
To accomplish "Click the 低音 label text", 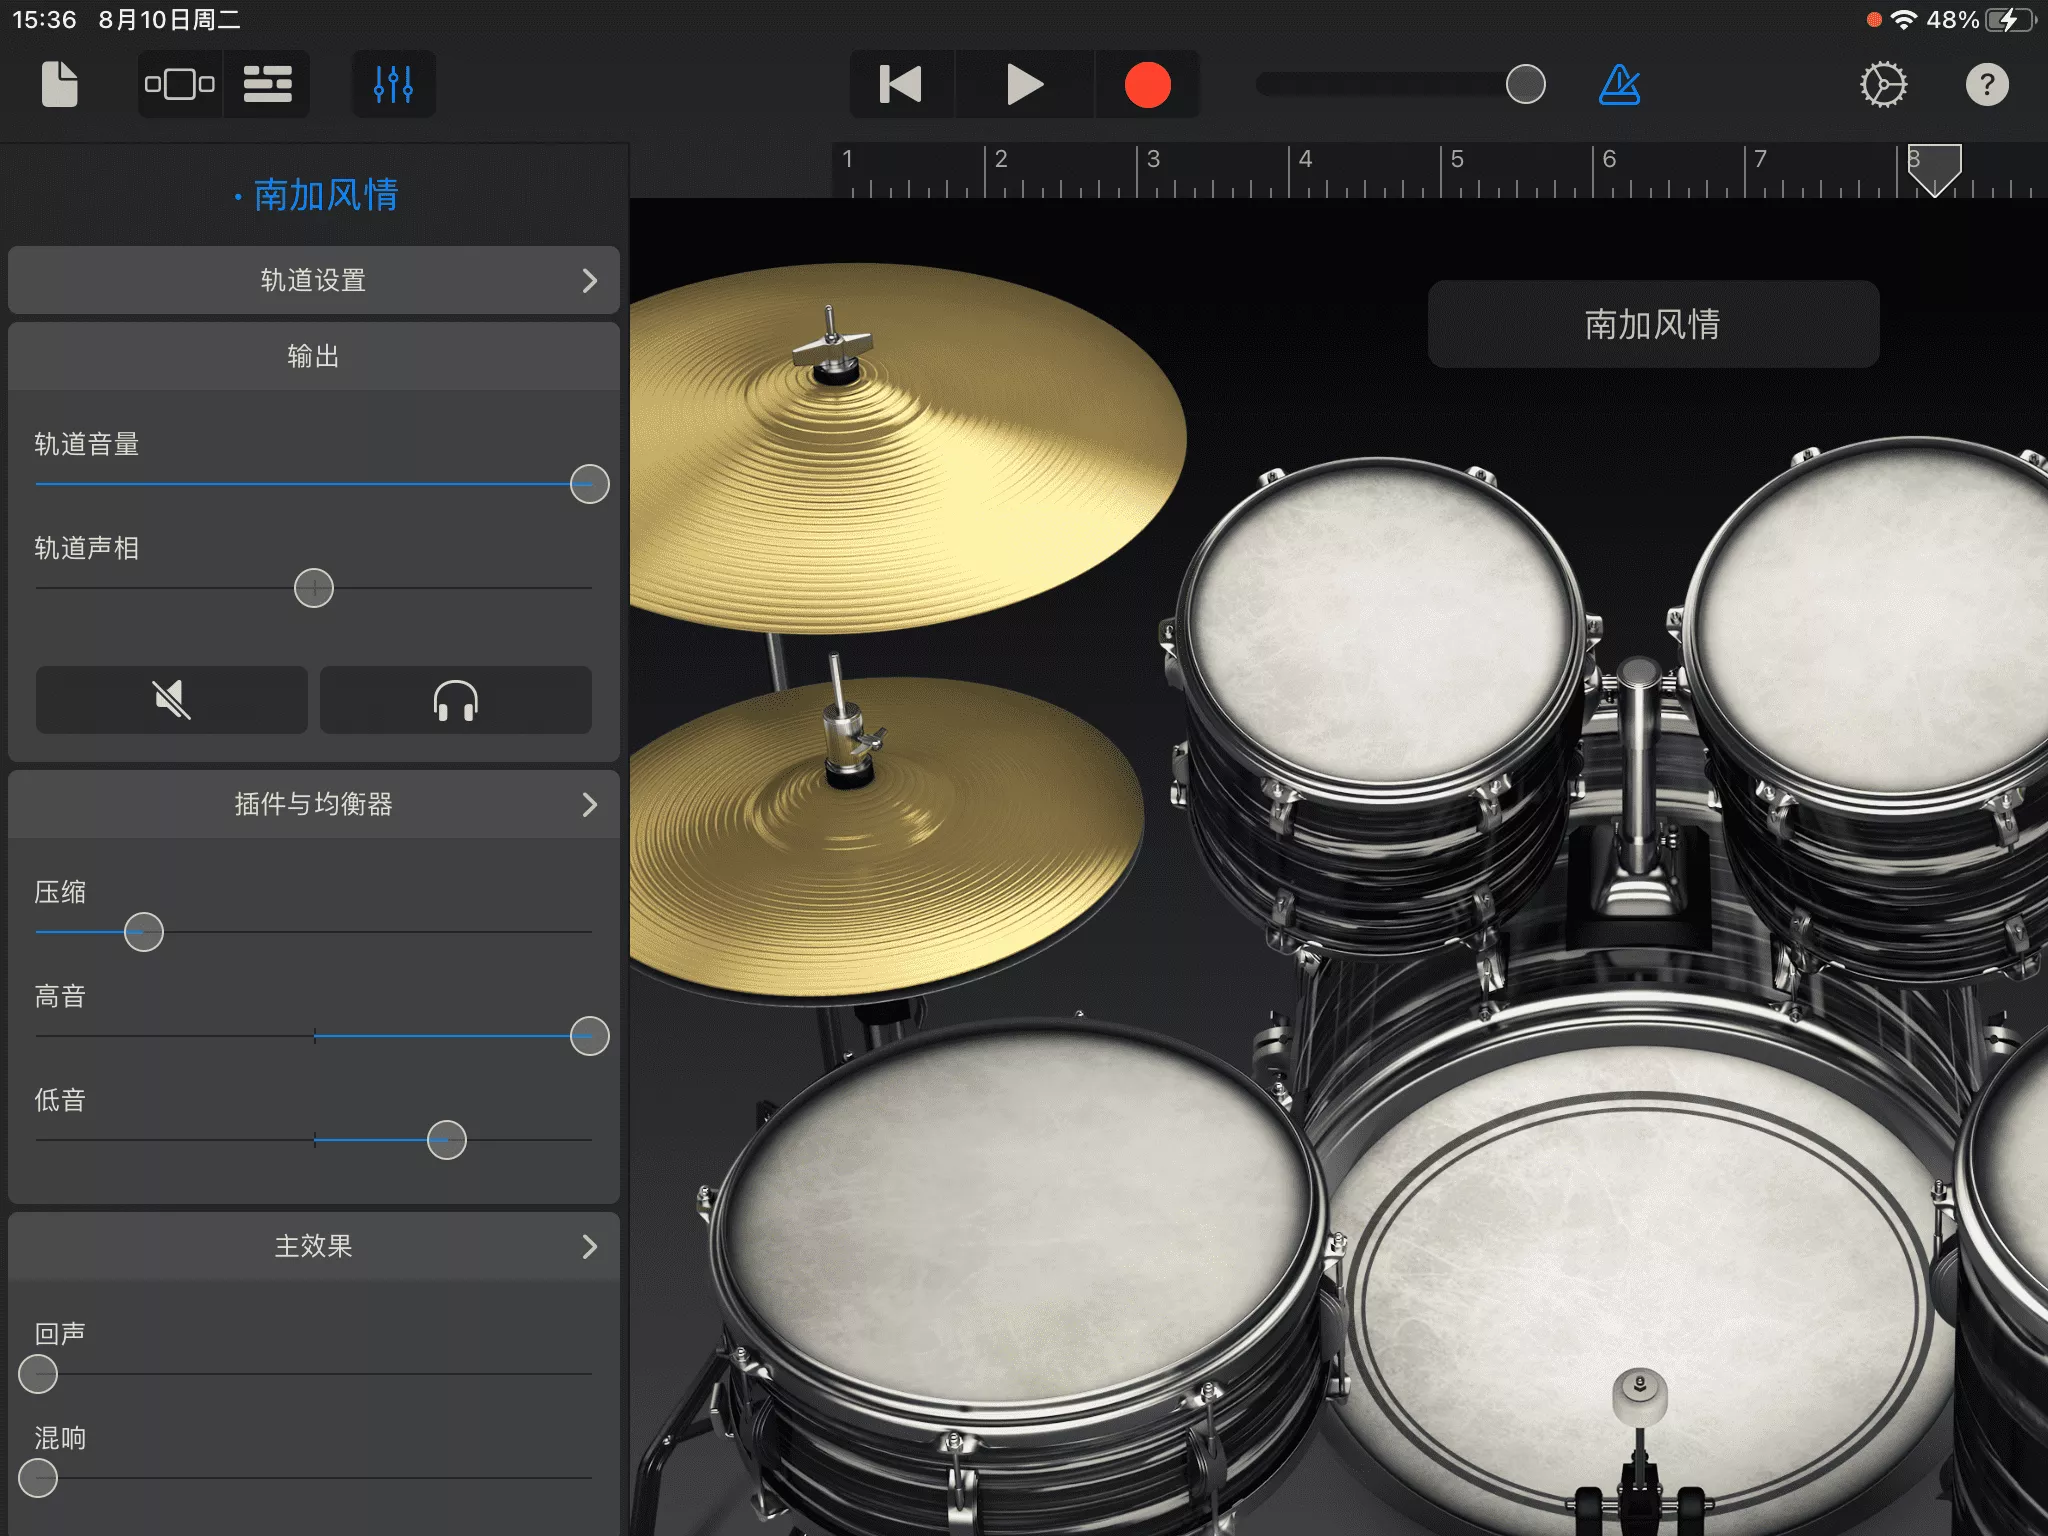I will point(60,1100).
